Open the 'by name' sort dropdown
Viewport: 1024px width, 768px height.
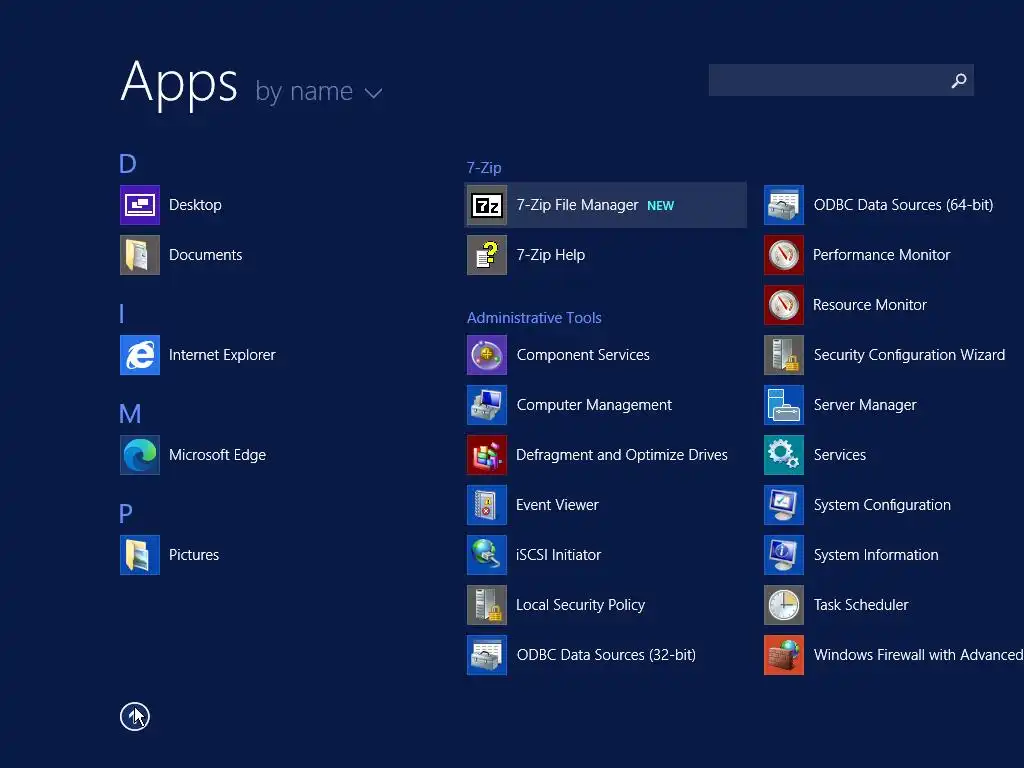click(319, 91)
